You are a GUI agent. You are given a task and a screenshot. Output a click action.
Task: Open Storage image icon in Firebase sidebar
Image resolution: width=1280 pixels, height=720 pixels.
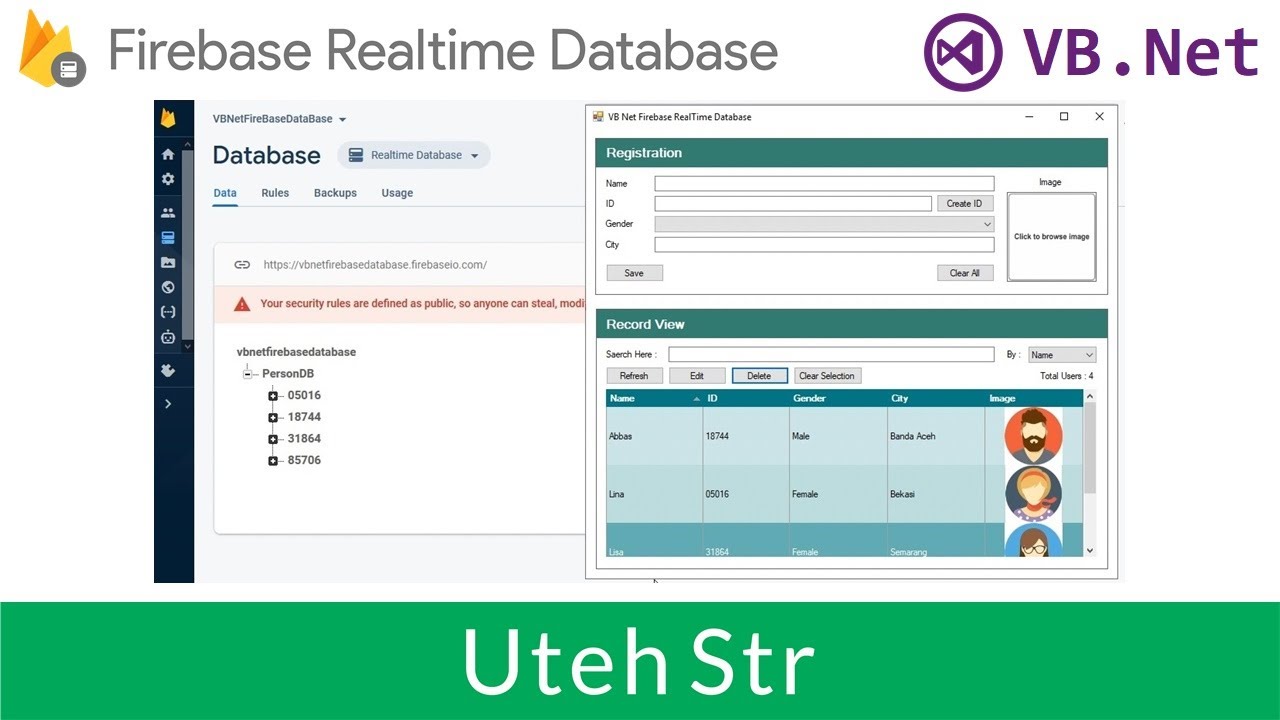point(168,262)
